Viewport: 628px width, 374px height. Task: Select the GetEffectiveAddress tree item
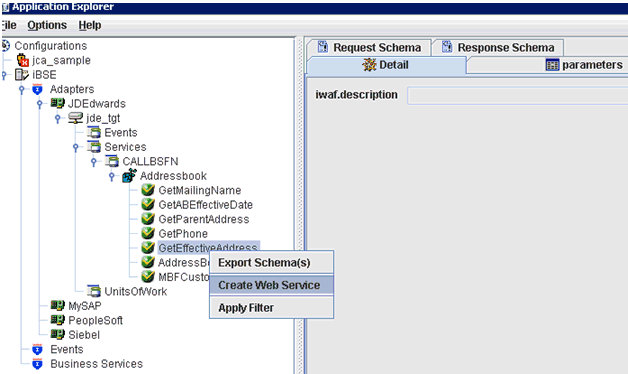coord(209,247)
